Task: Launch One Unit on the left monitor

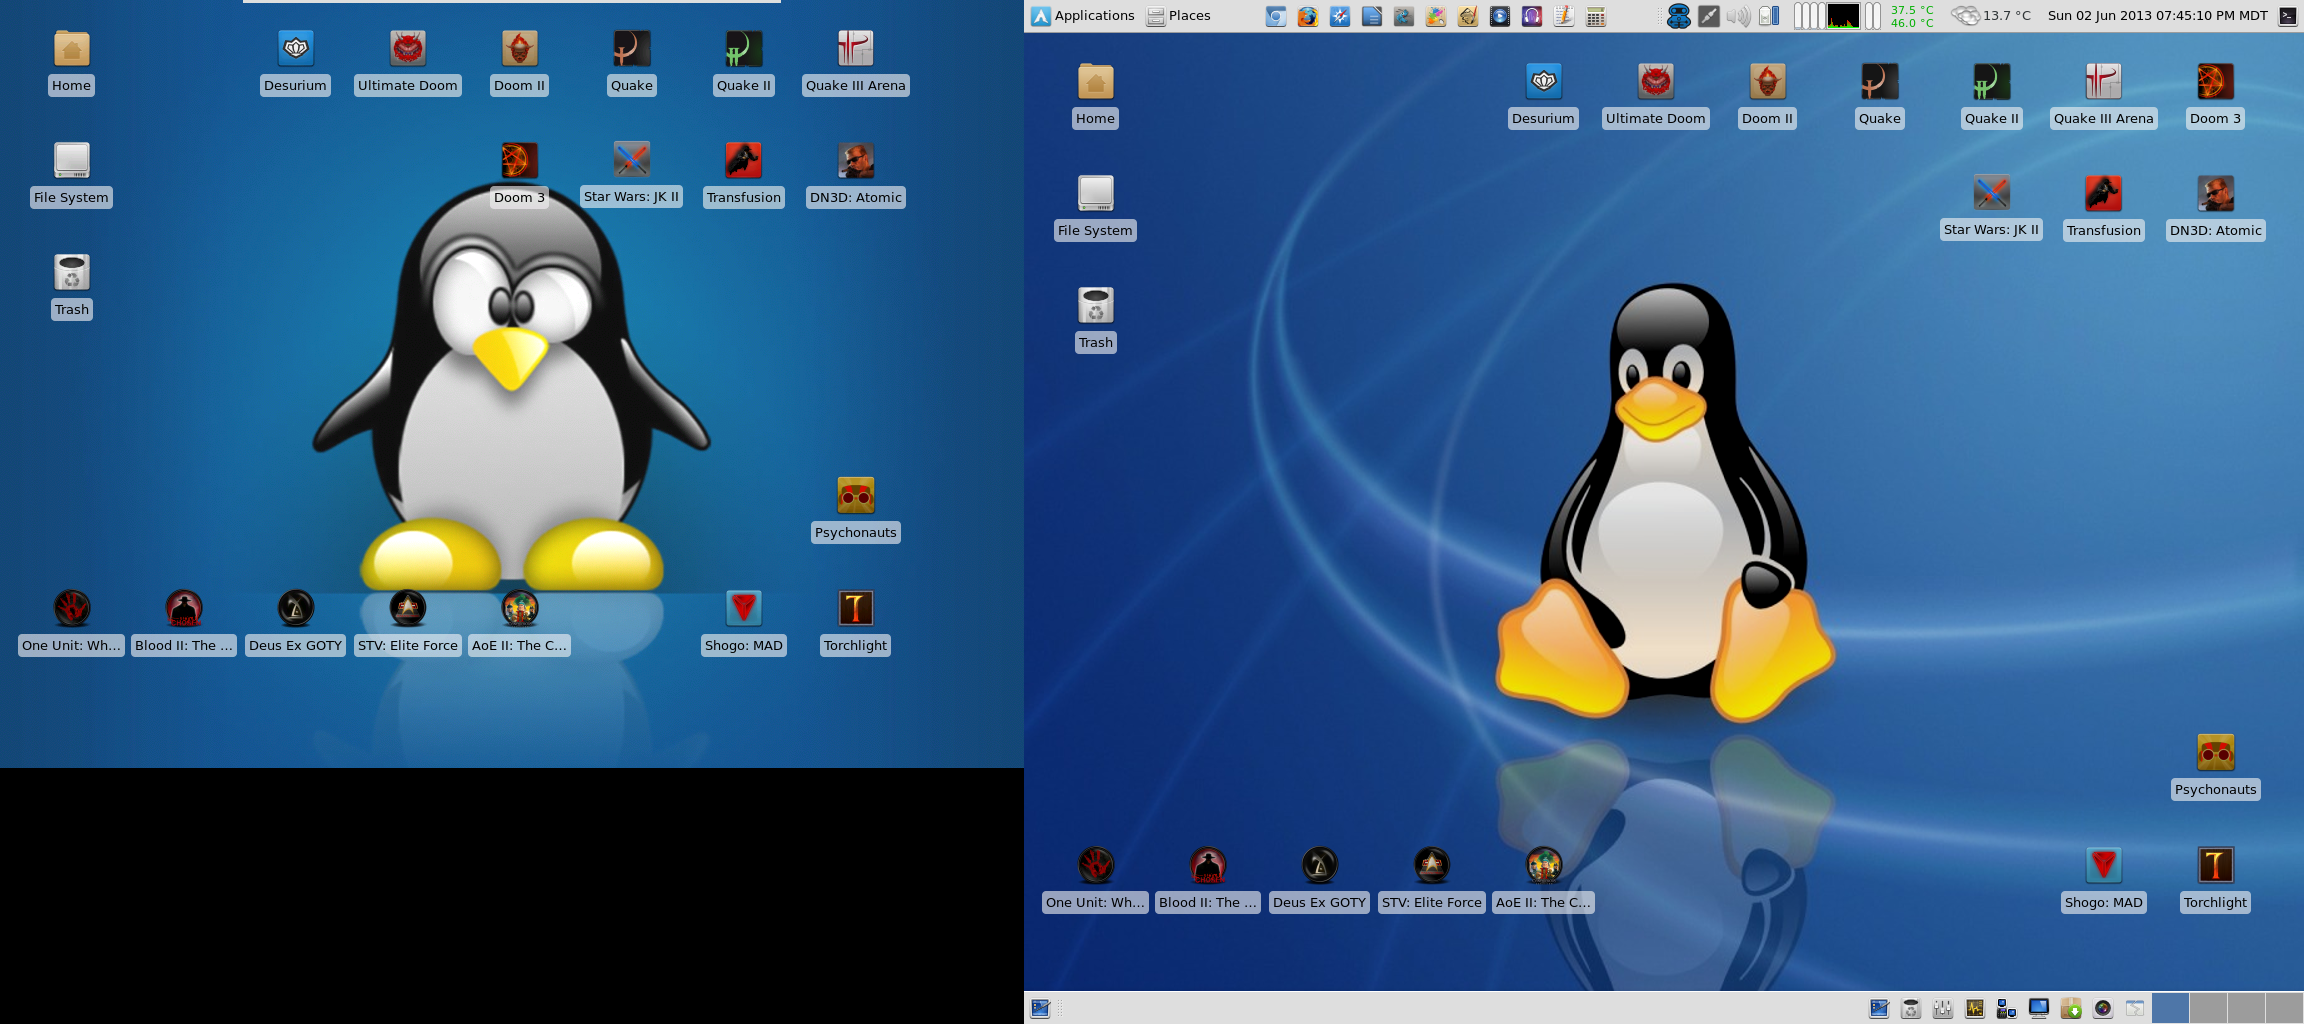Action: [72, 623]
